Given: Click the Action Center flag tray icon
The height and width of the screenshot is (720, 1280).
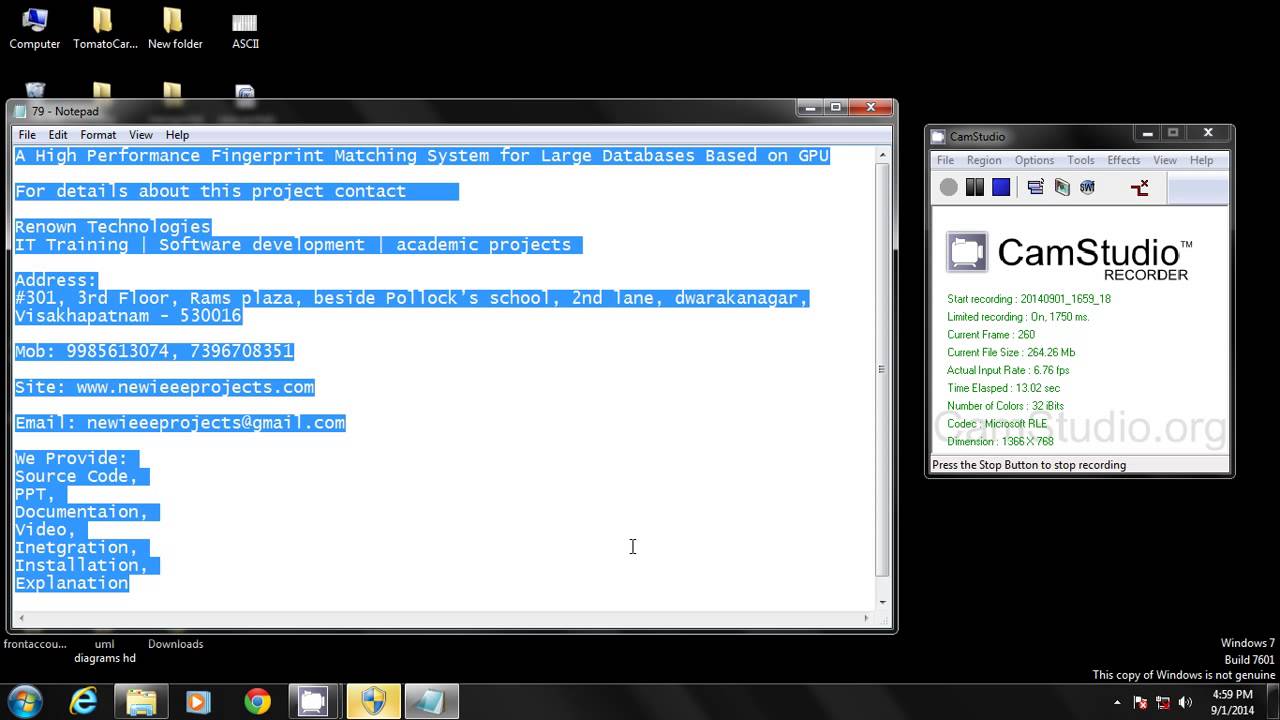Looking at the screenshot, I should click(x=1141, y=702).
